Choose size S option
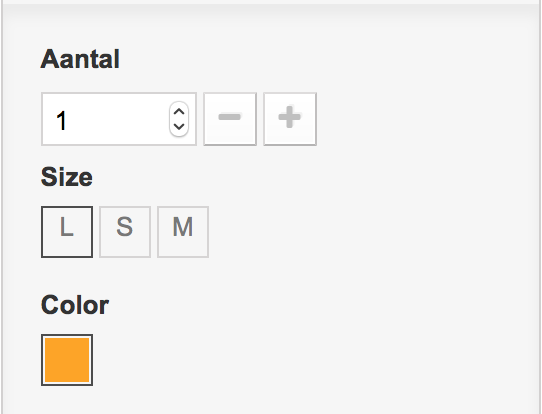This screenshot has height=414, width=542. (x=125, y=232)
